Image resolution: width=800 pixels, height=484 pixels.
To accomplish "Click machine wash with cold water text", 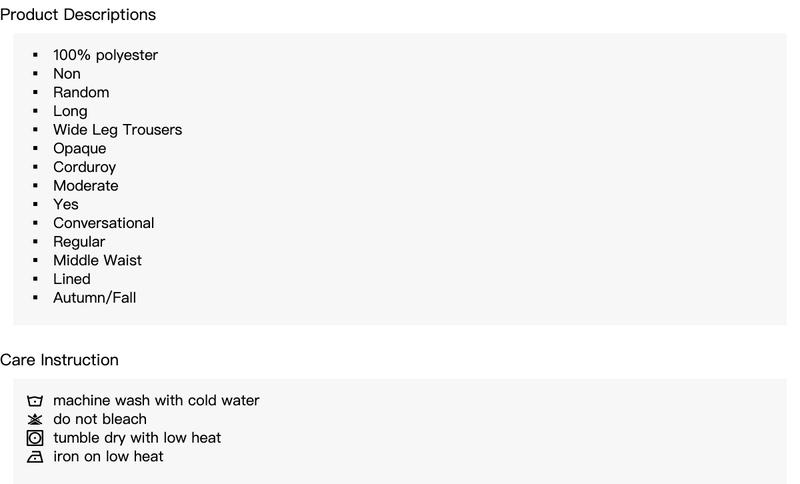I will click(x=156, y=400).
